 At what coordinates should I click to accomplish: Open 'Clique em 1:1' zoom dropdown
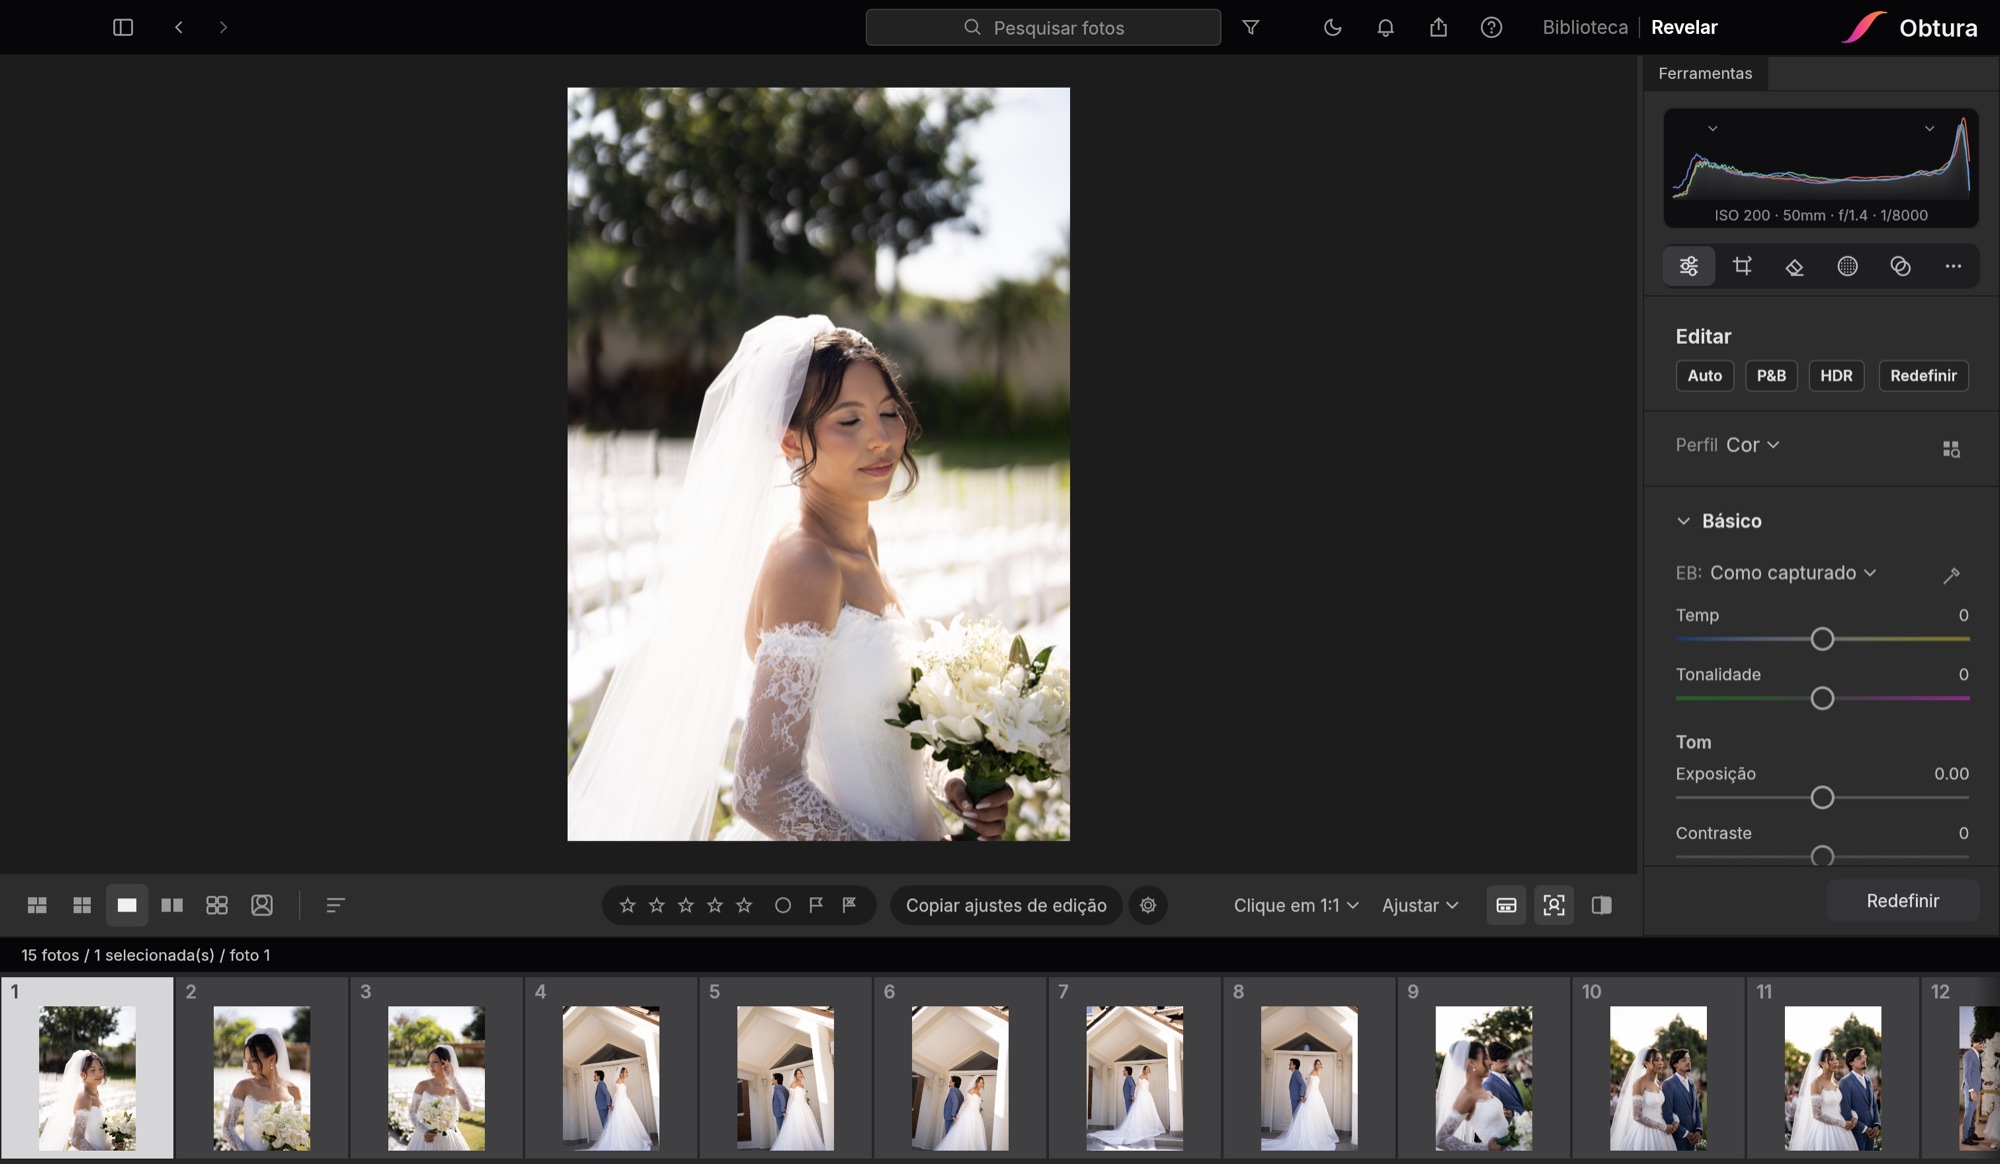1296,905
